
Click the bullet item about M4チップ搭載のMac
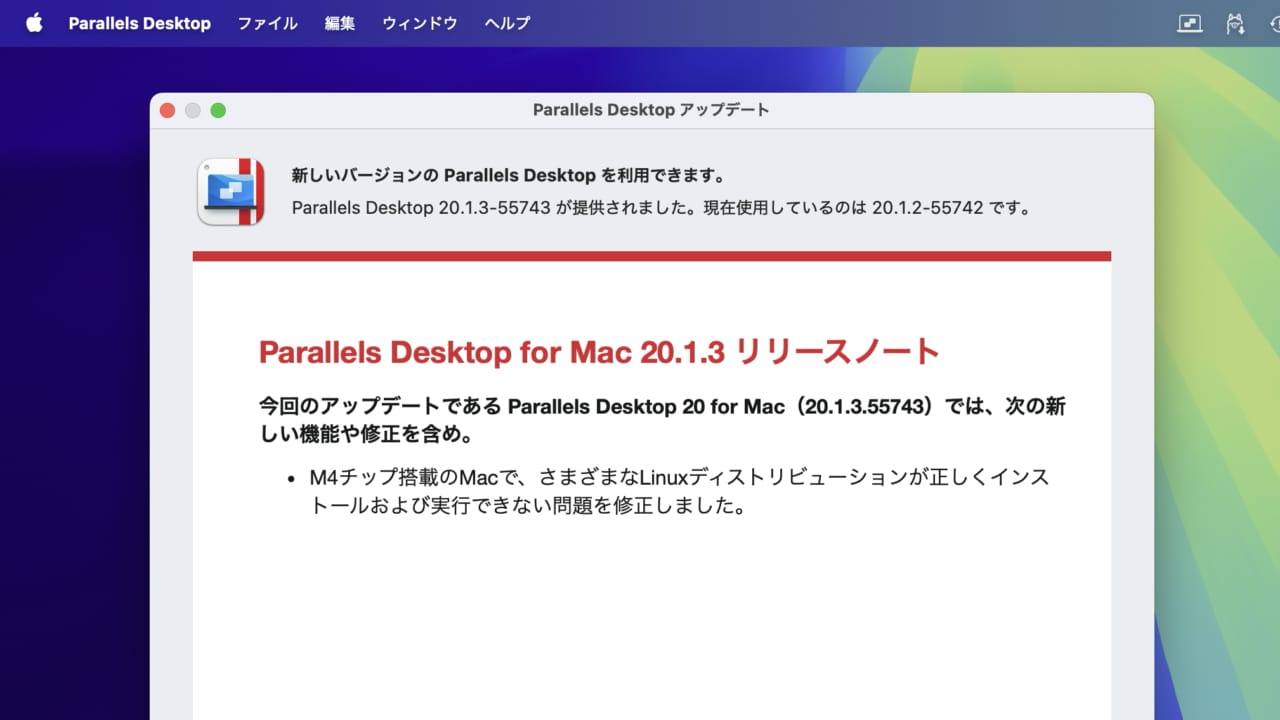(680, 491)
